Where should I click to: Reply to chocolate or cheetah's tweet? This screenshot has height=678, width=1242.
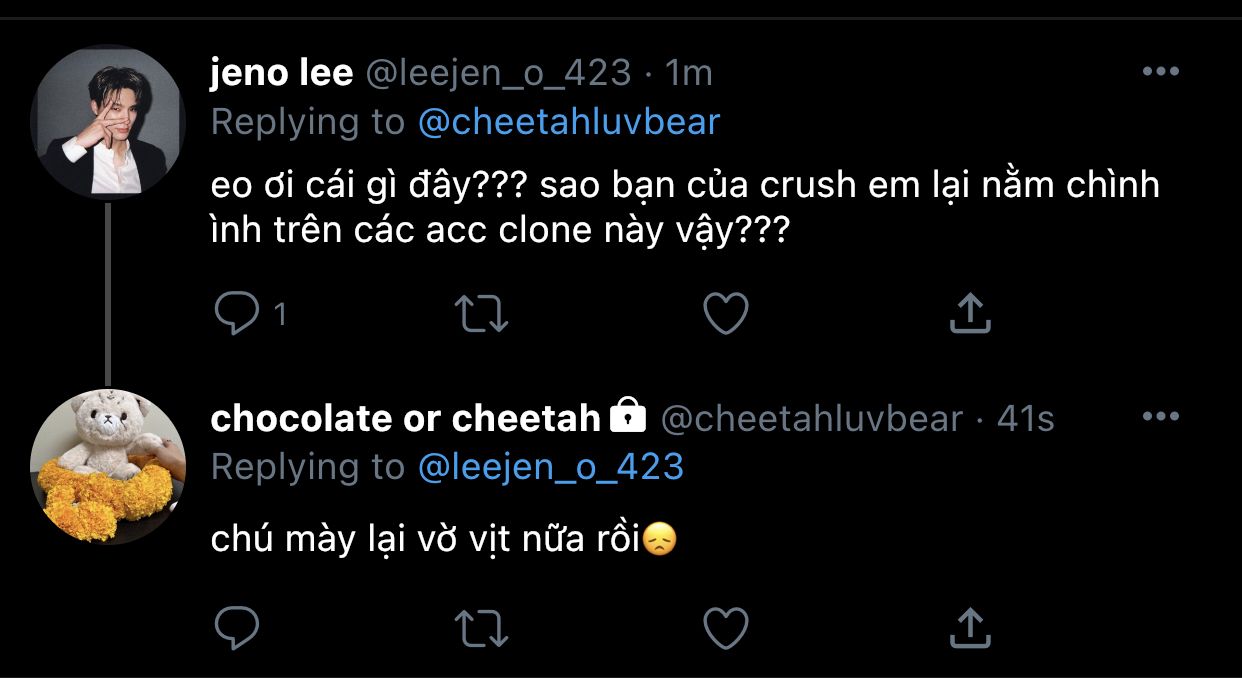(x=237, y=628)
